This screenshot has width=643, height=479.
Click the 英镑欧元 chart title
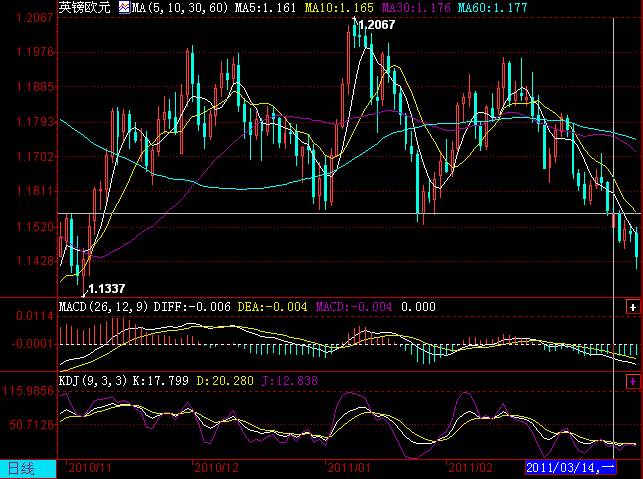tap(84, 7)
